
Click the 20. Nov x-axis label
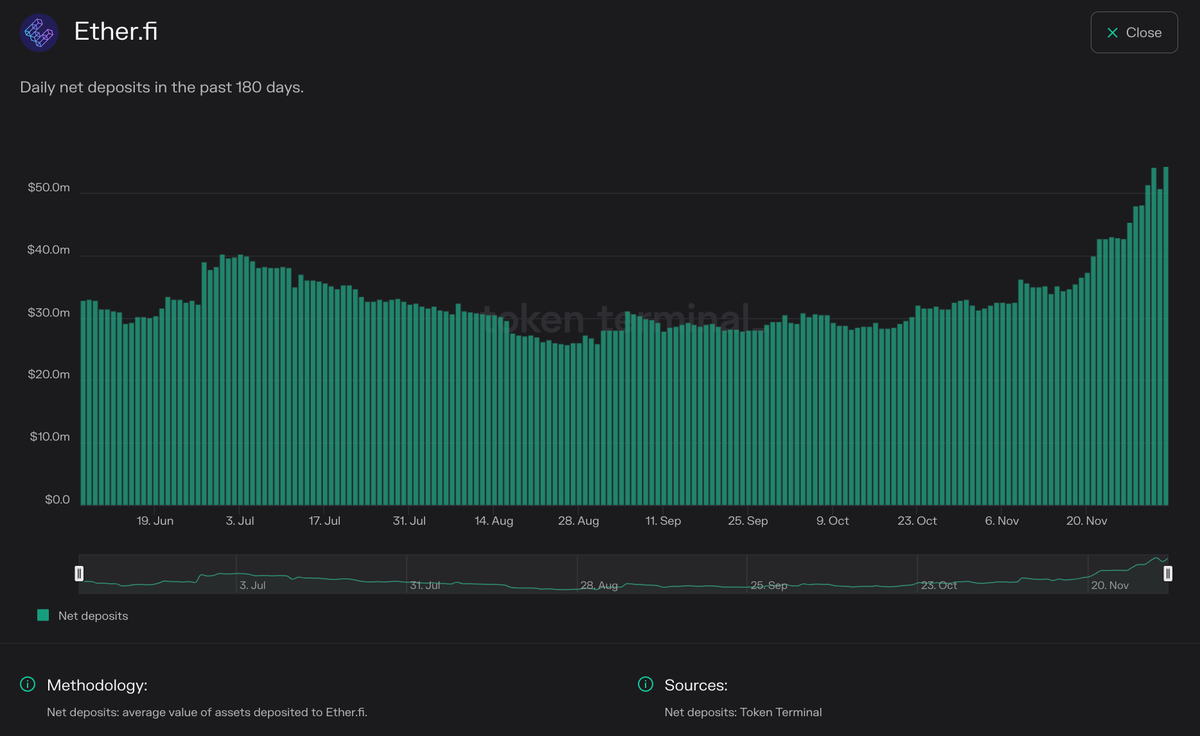coord(1086,520)
